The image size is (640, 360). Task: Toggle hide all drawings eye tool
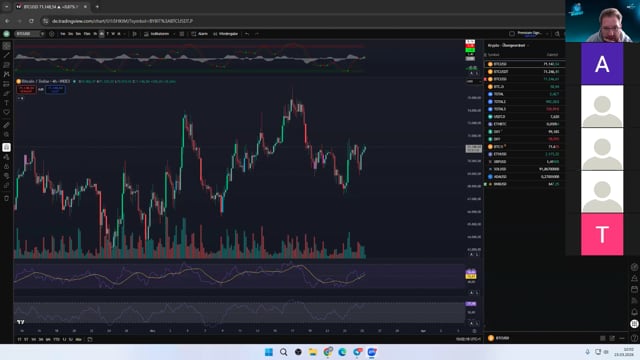click(x=7, y=176)
